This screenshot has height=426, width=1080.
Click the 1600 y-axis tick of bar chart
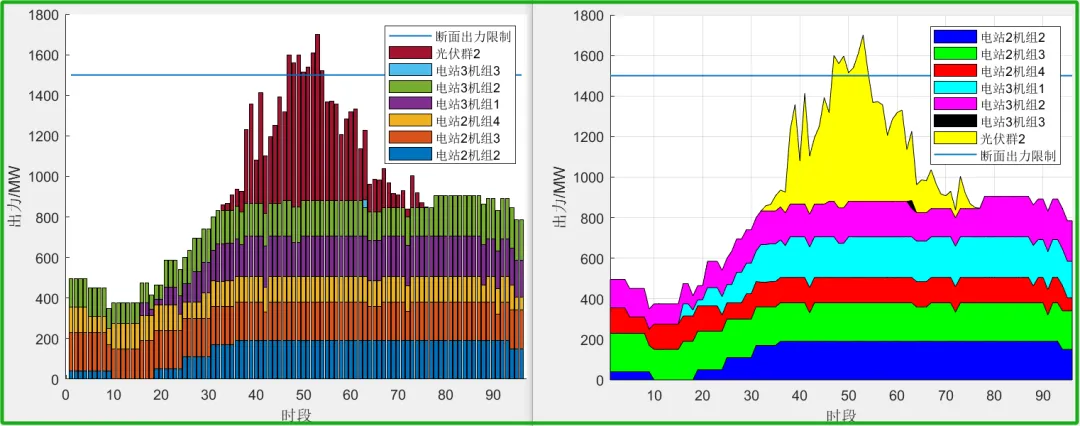(45, 56)
